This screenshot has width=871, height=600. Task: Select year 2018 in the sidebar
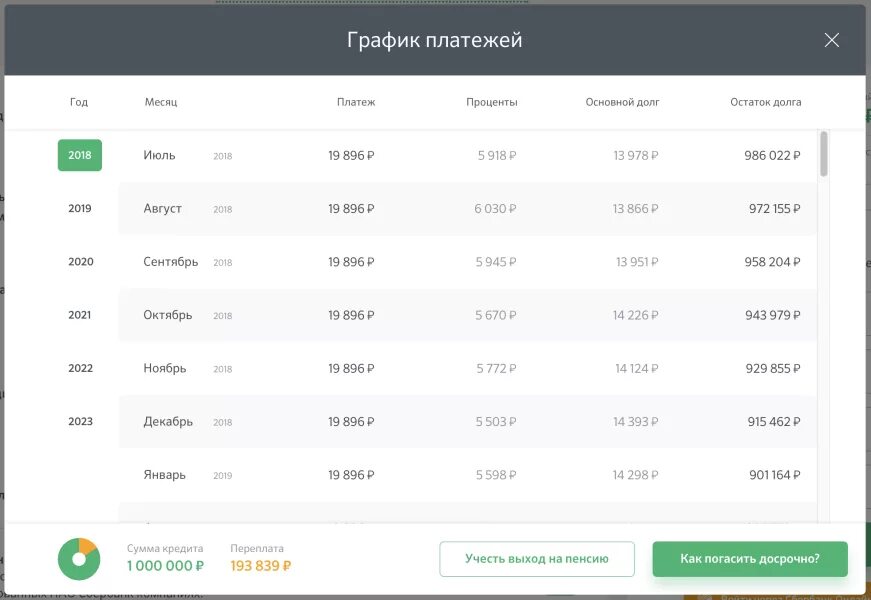click(79, 155)
